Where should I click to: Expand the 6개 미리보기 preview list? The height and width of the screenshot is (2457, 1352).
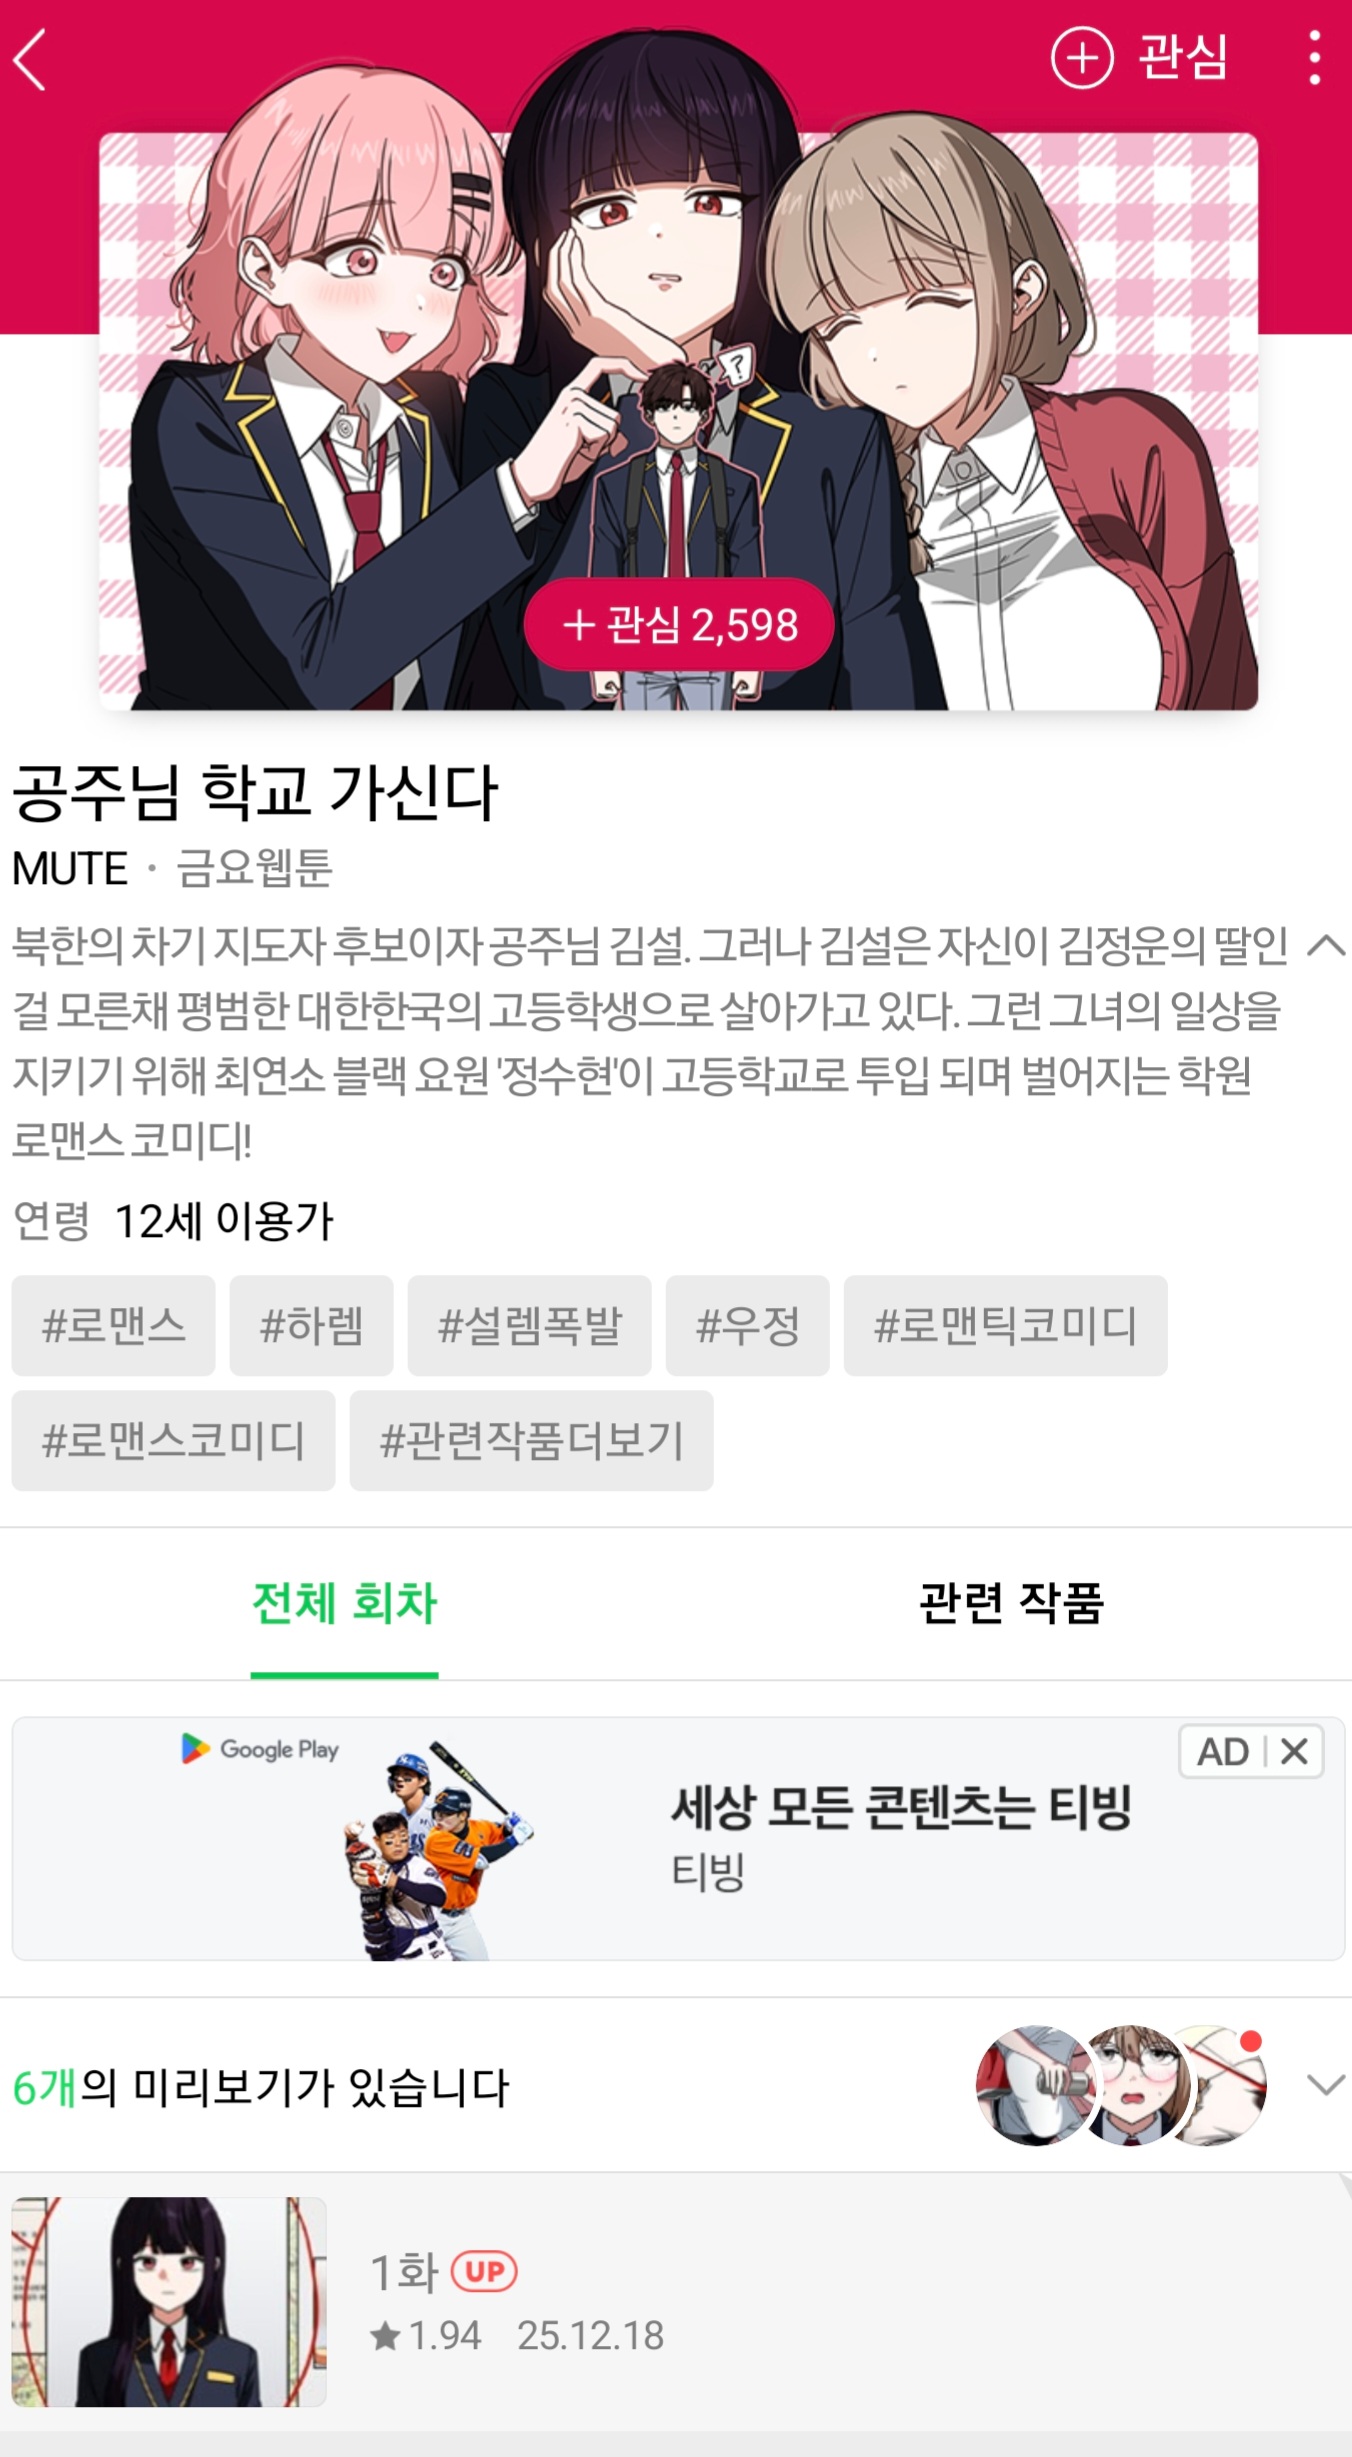[1326, 2085]
